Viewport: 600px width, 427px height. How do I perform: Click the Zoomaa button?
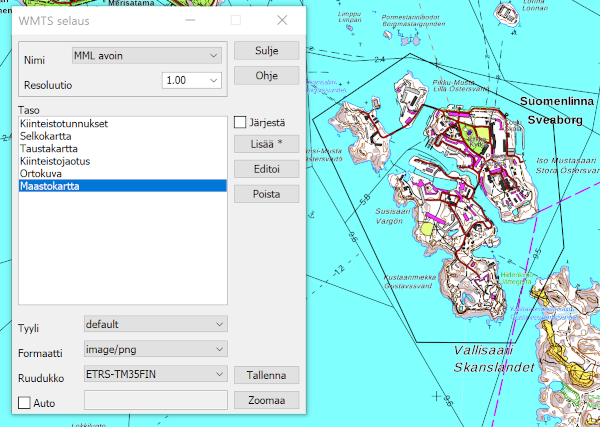click(266, 400)
